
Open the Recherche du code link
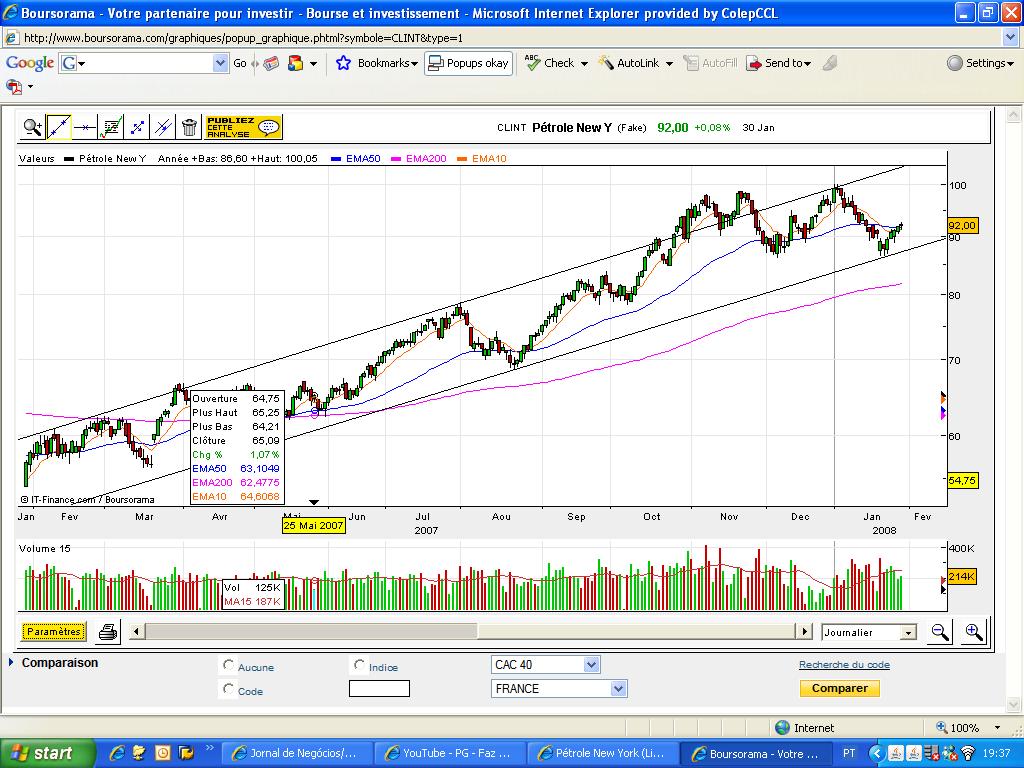pos(844,665)
